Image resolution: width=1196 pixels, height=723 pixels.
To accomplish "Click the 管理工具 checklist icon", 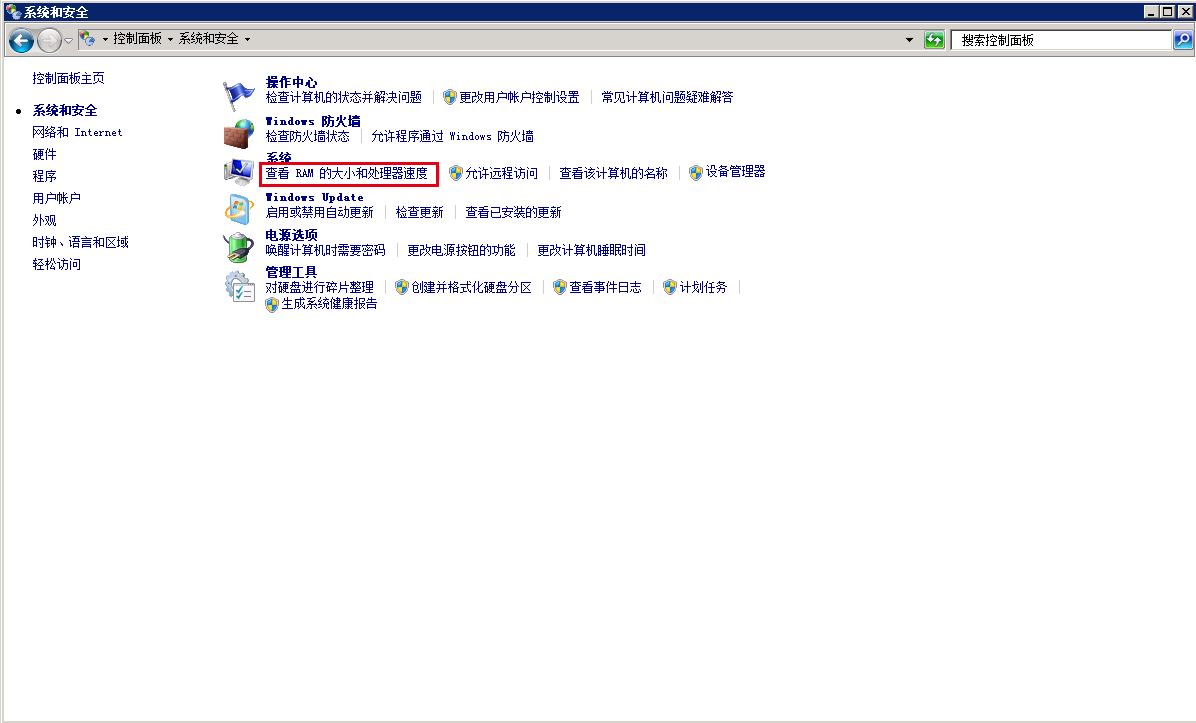I will [x=238, y=288].
